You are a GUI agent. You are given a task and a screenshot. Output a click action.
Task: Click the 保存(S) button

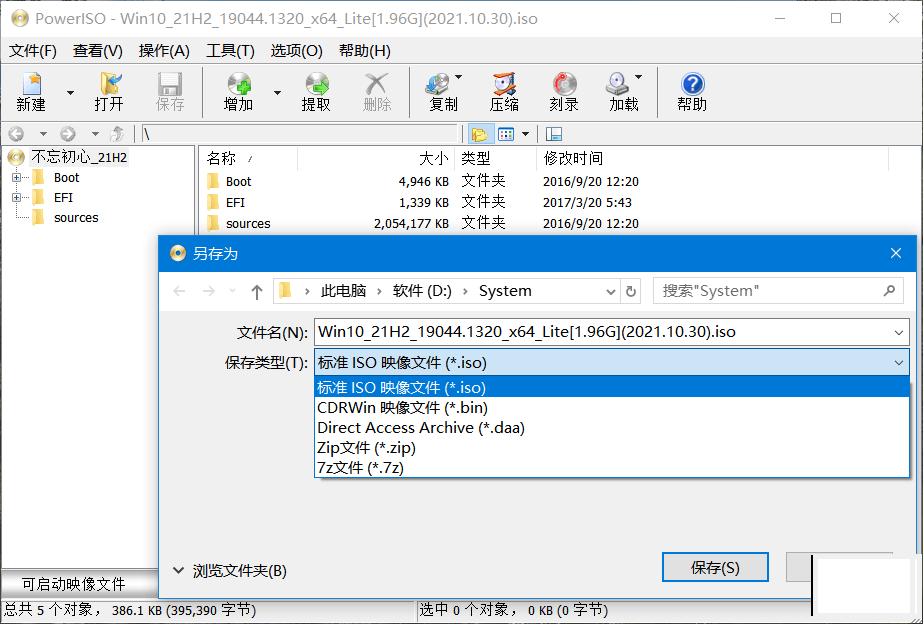[715, 567]
